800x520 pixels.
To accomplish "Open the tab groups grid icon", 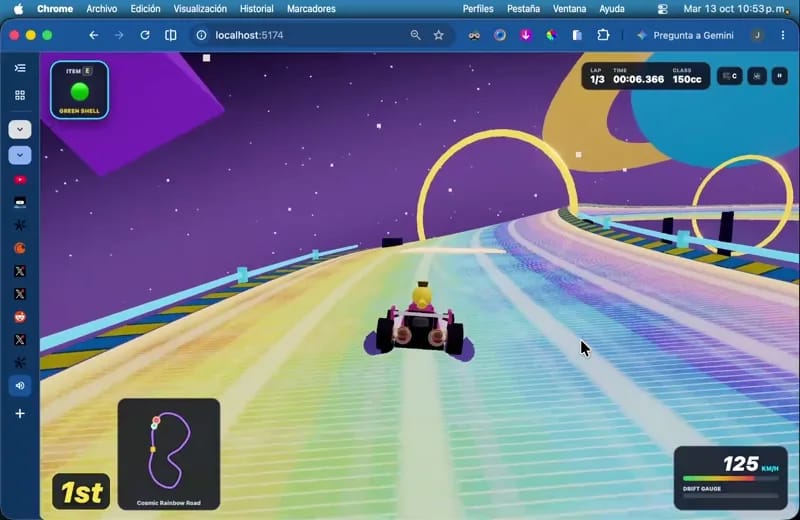I will [20, 95].
